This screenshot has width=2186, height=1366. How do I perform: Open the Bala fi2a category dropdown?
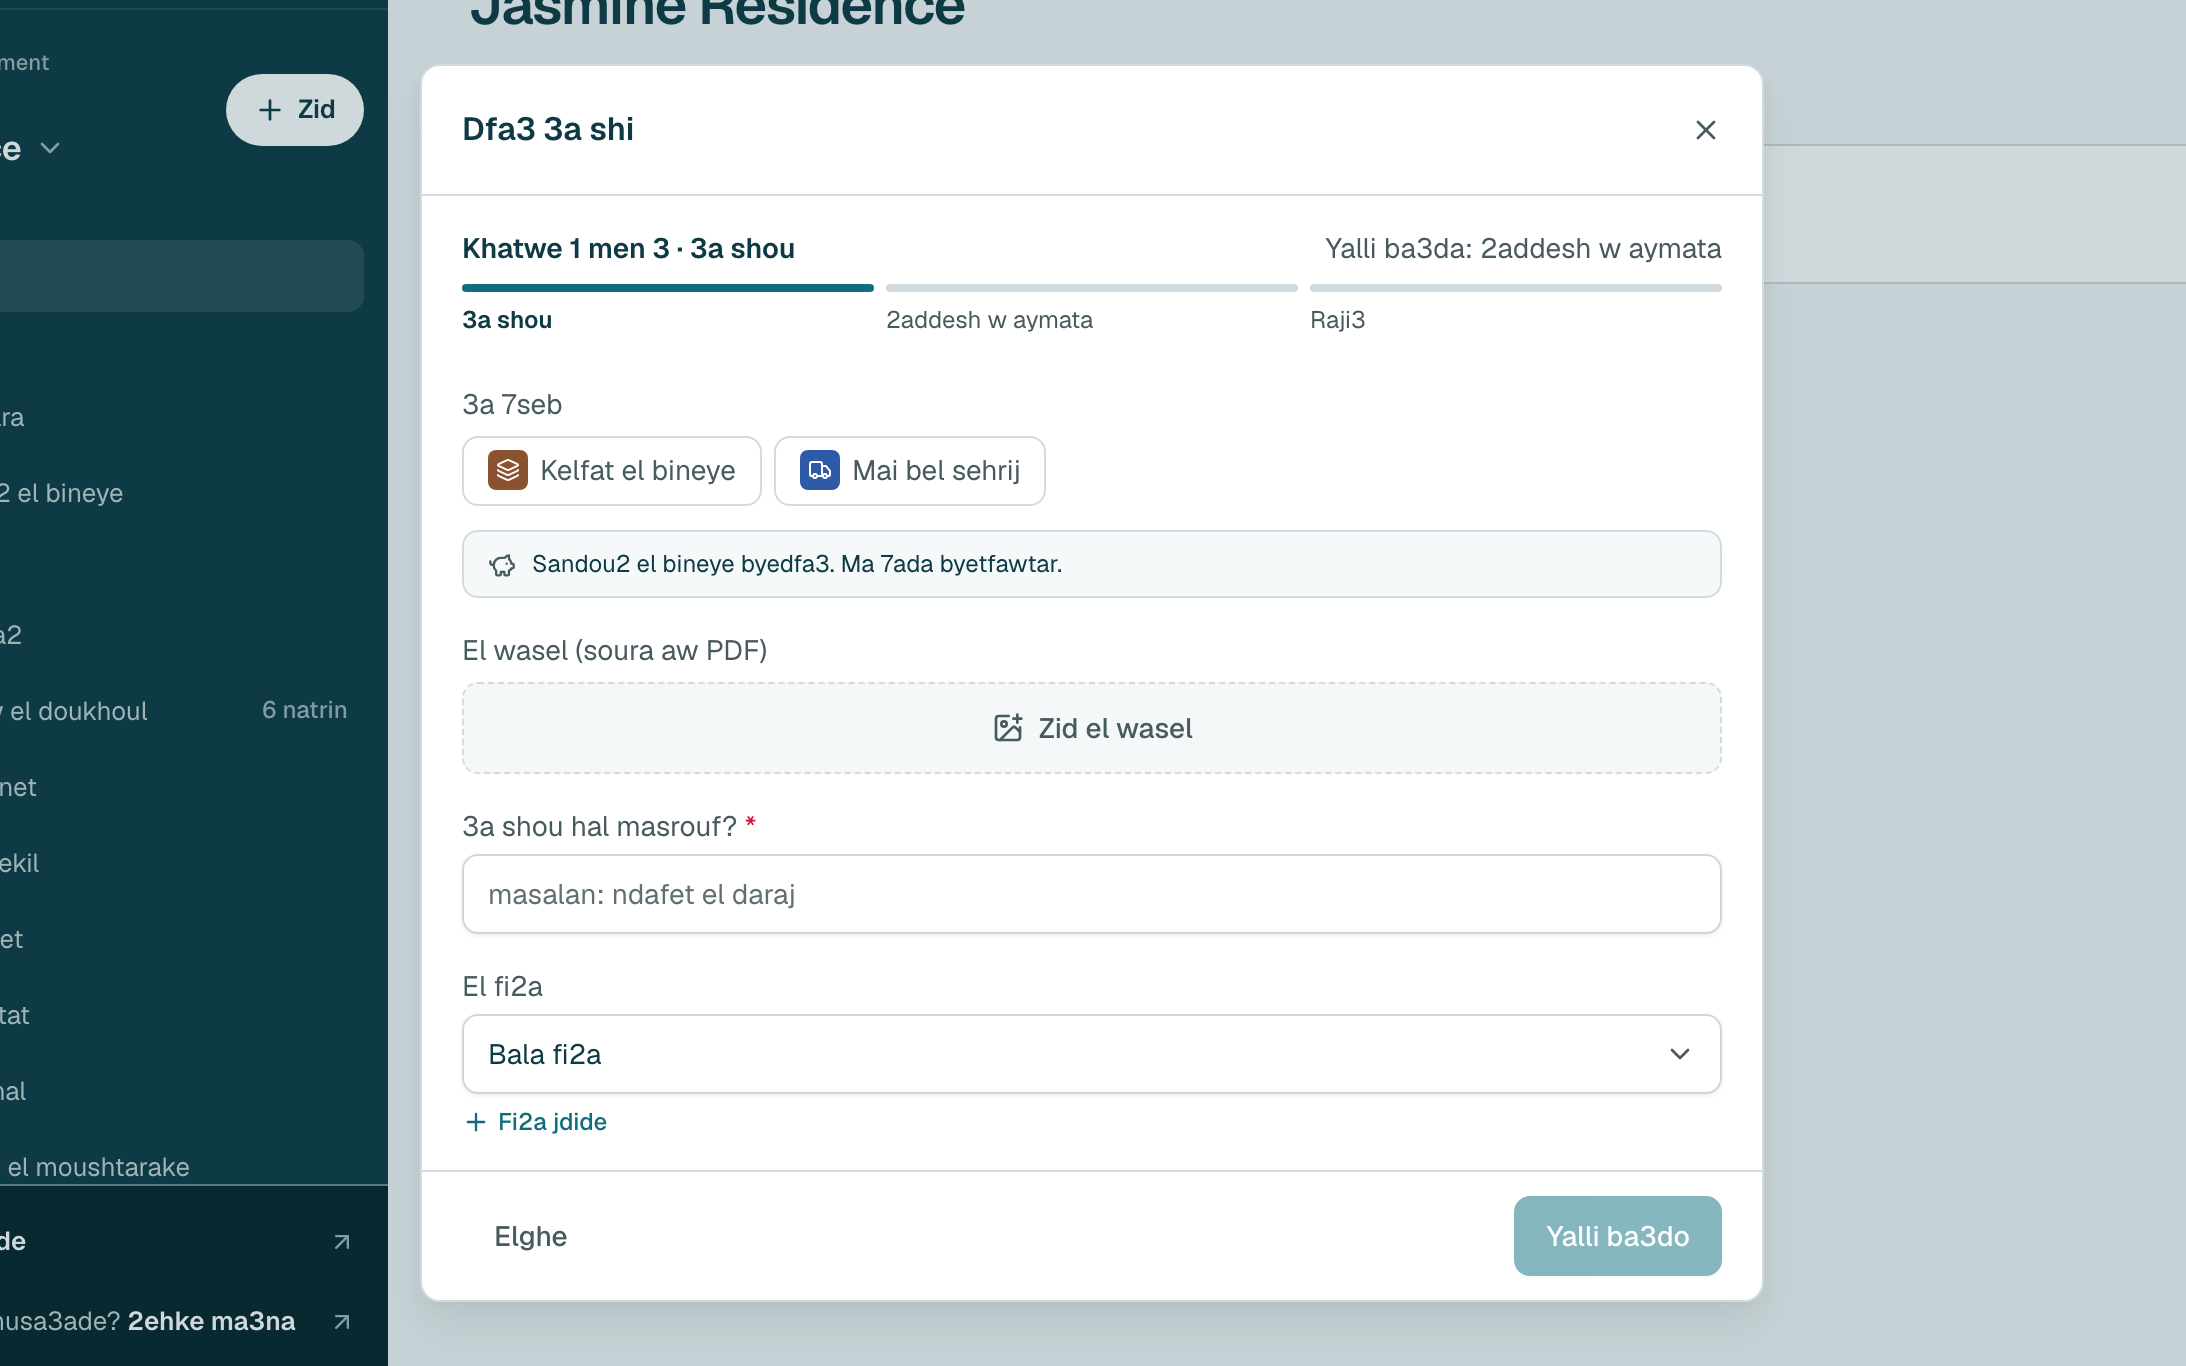[1092, 1054]
